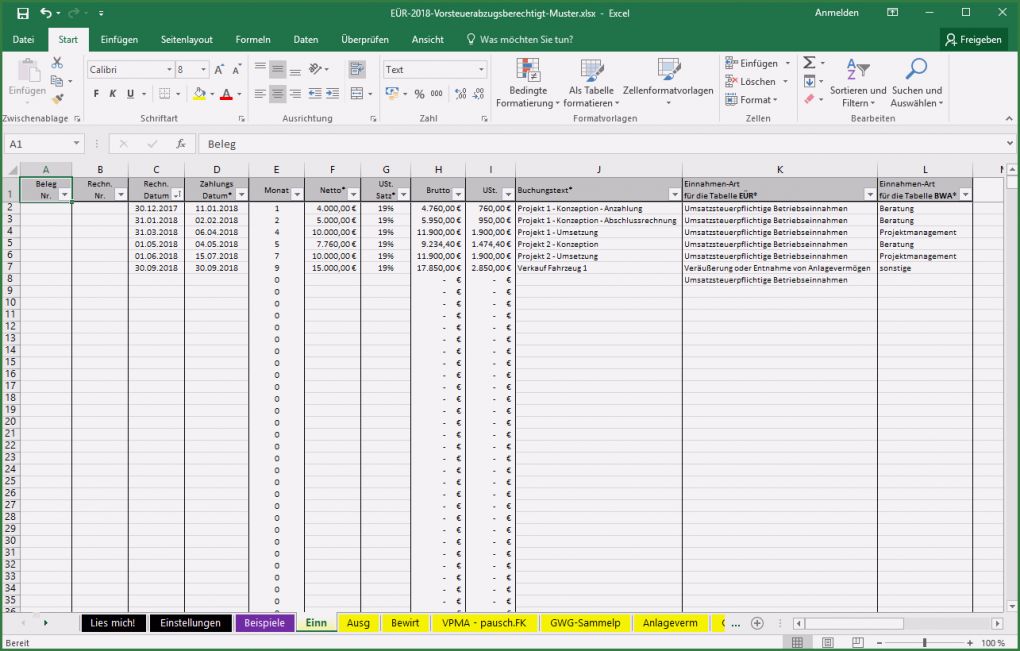Apply italic formatting with the K icon
Image resolution: width=1020 pixels, height=651 pixels.
(111, 93)
